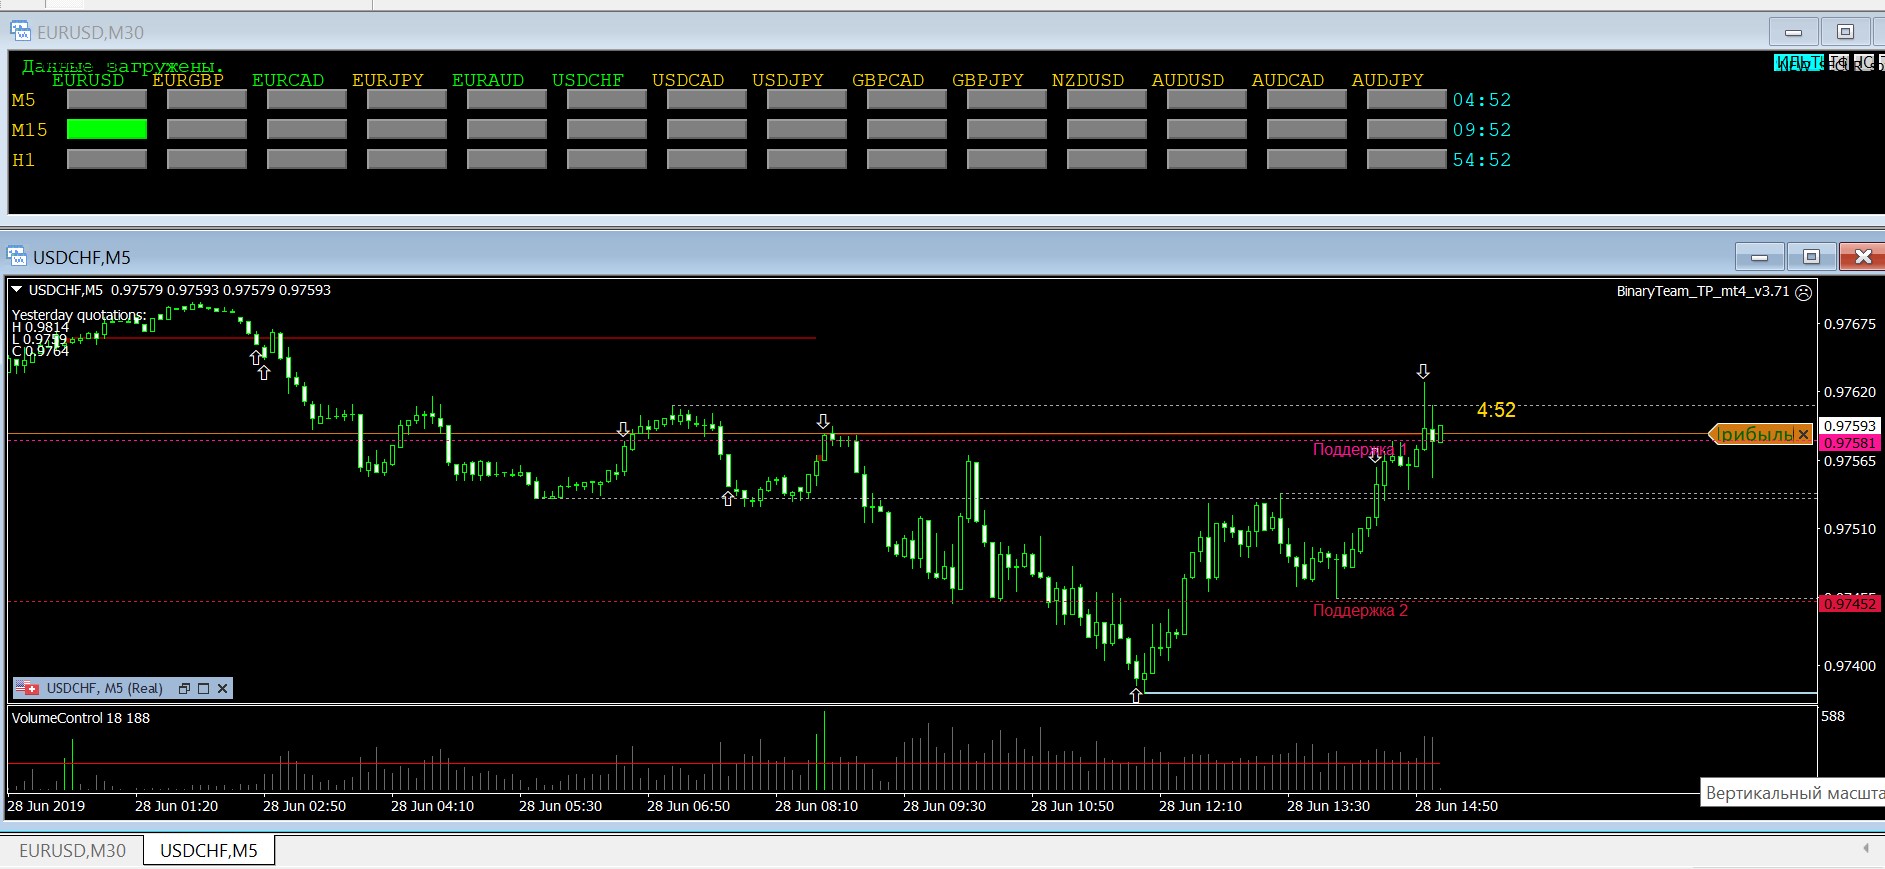Select the USDCHF,M5 chart tab
1885x869 pixels.
(x=208, y=850)
